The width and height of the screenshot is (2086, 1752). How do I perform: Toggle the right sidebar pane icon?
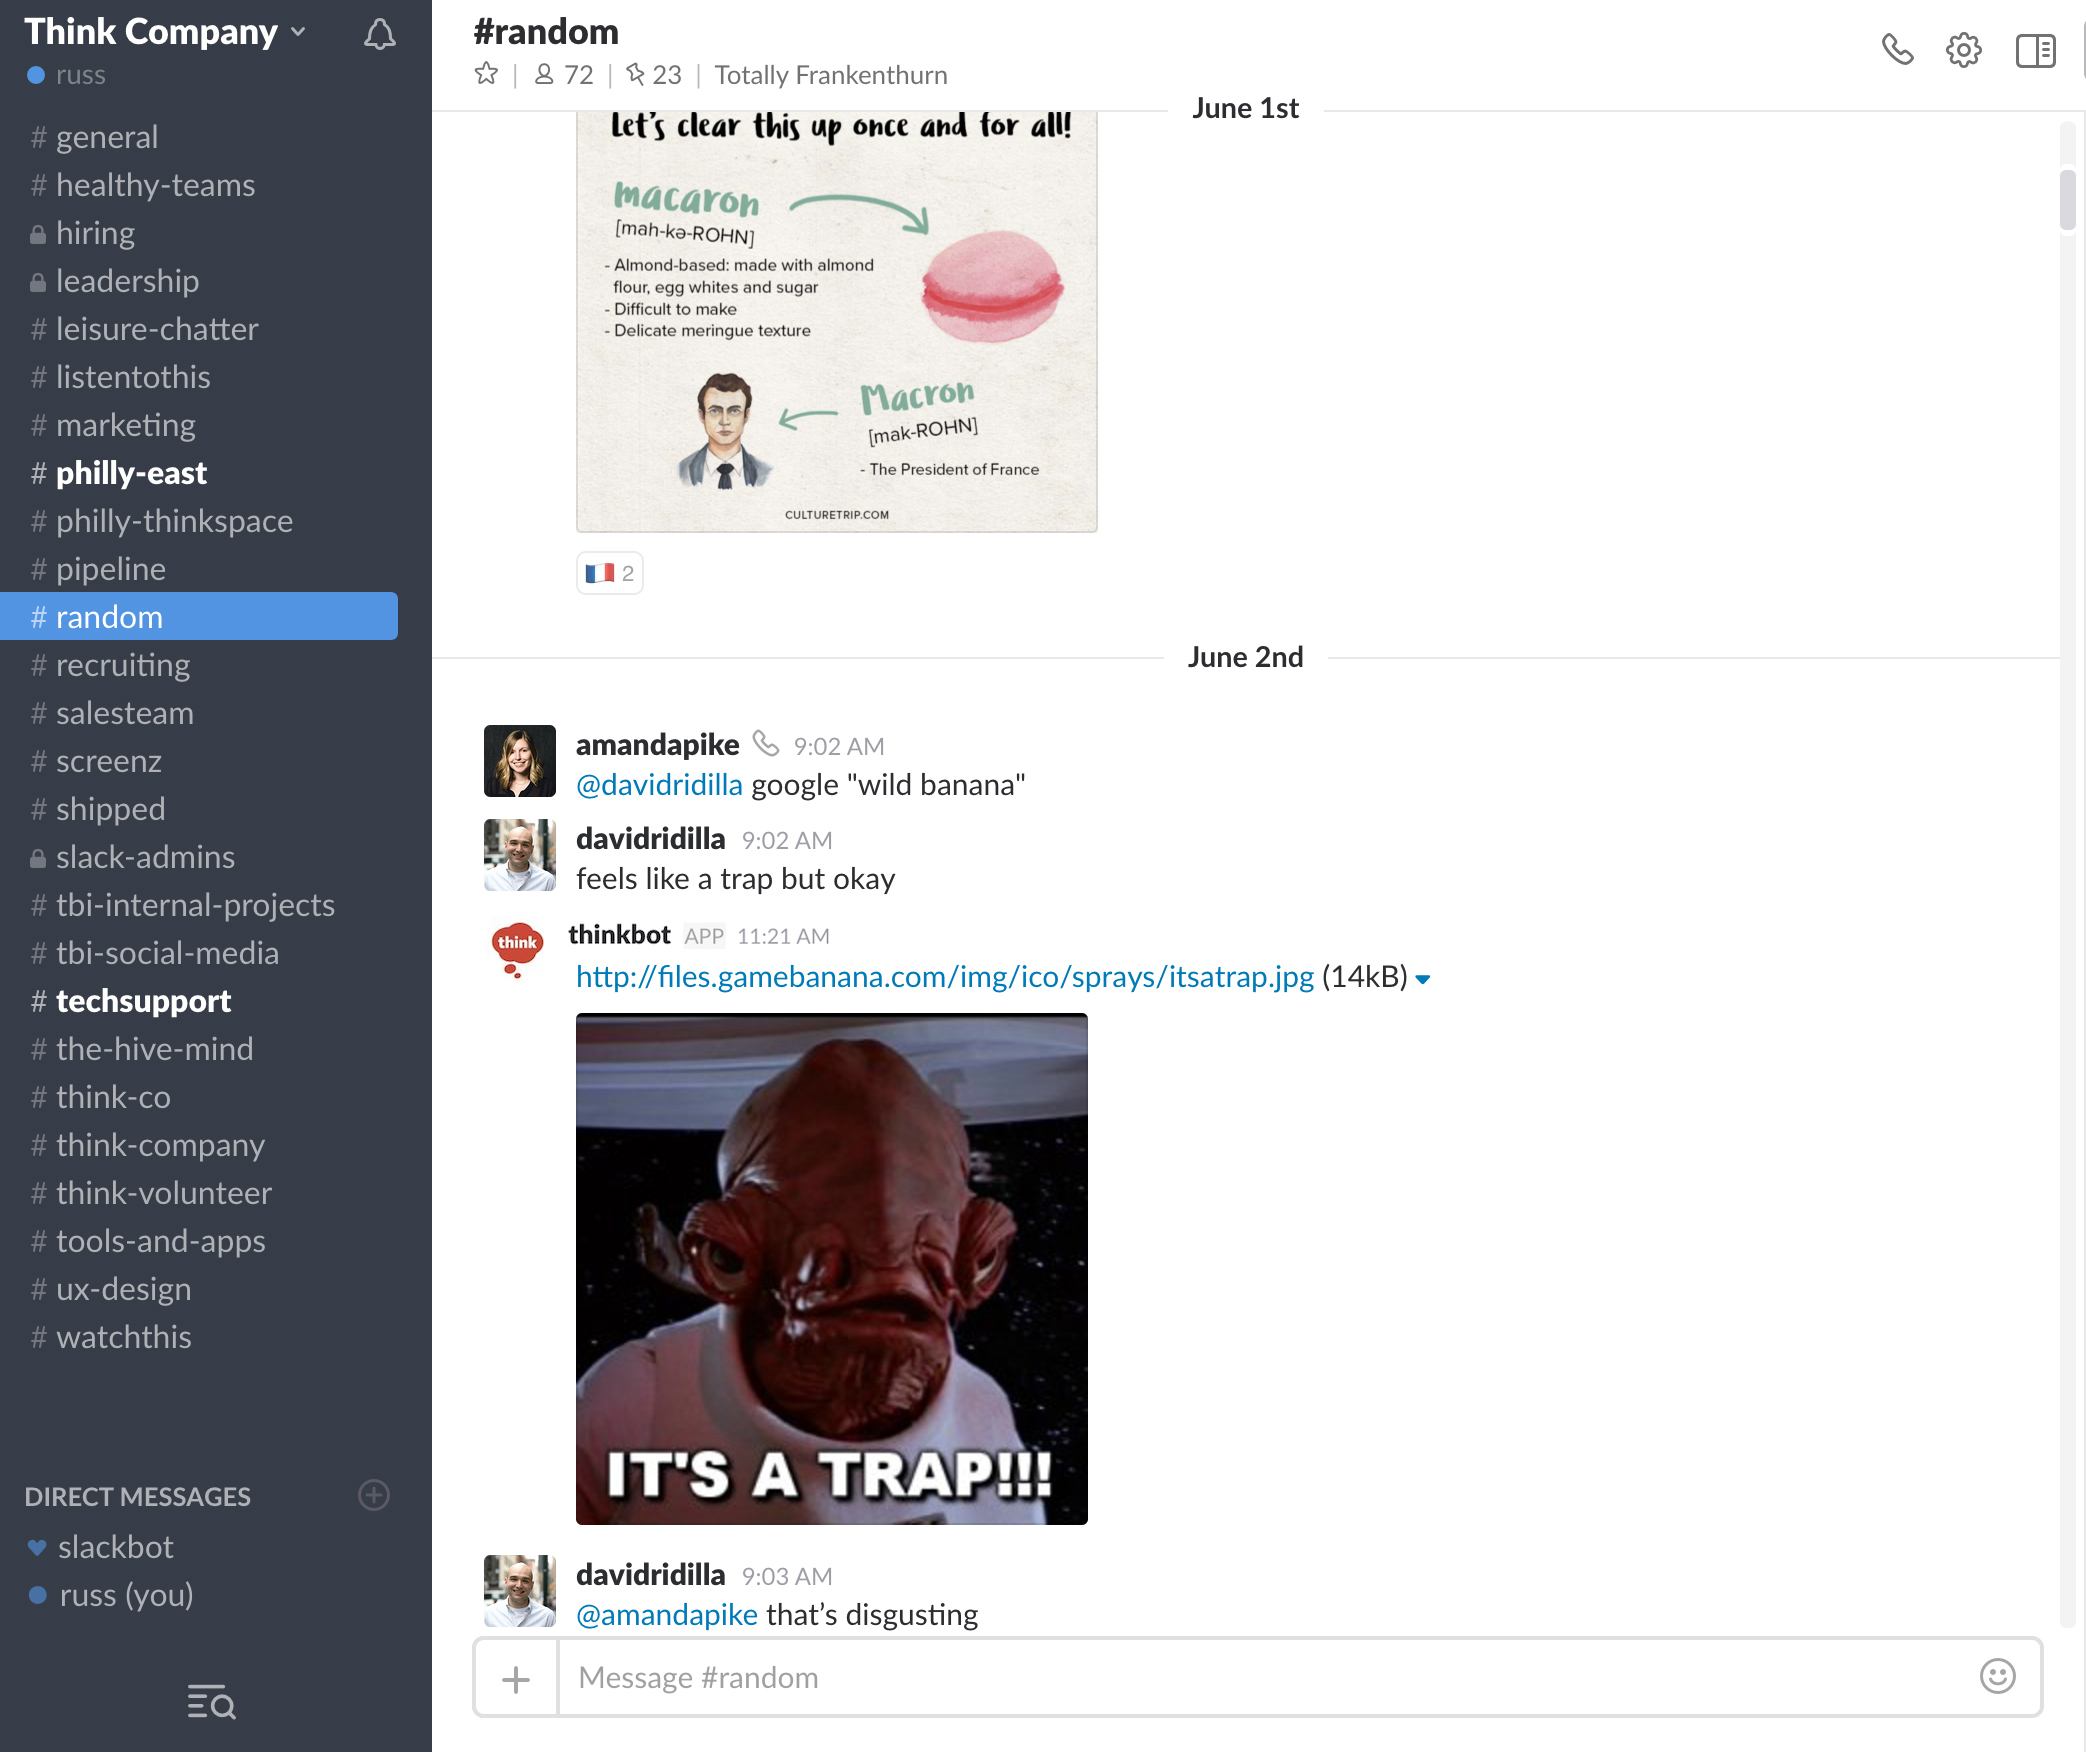click(2035, 50)
